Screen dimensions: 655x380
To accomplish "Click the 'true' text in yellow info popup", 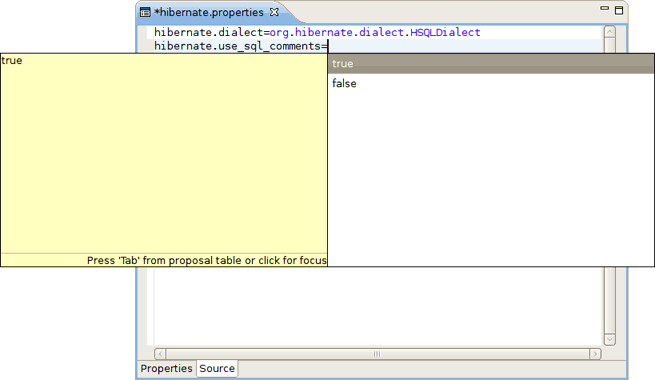I will coord(12,61).
